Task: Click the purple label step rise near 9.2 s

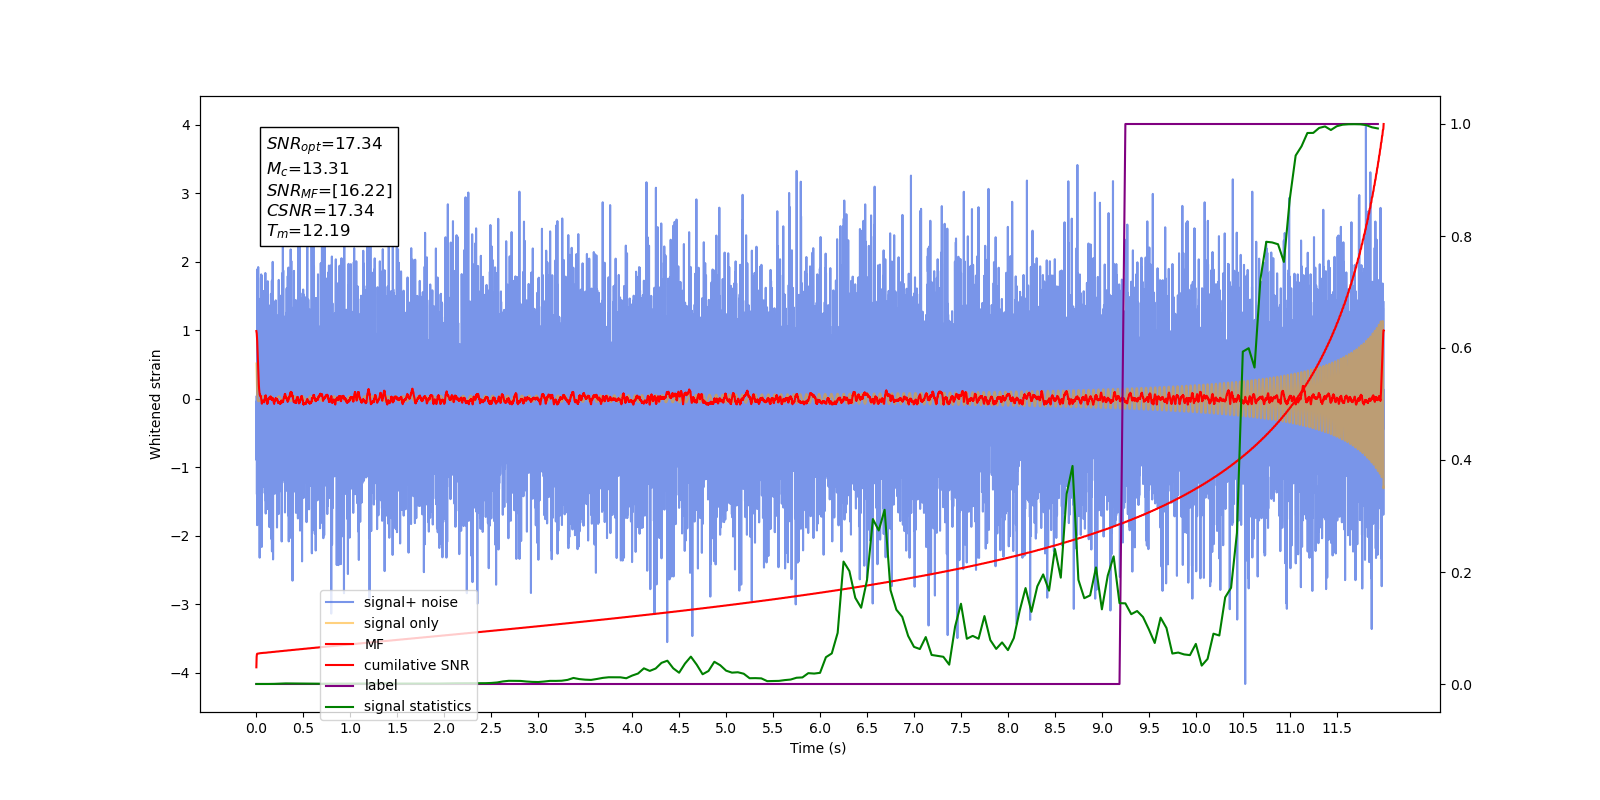Action: (1122, 404)
